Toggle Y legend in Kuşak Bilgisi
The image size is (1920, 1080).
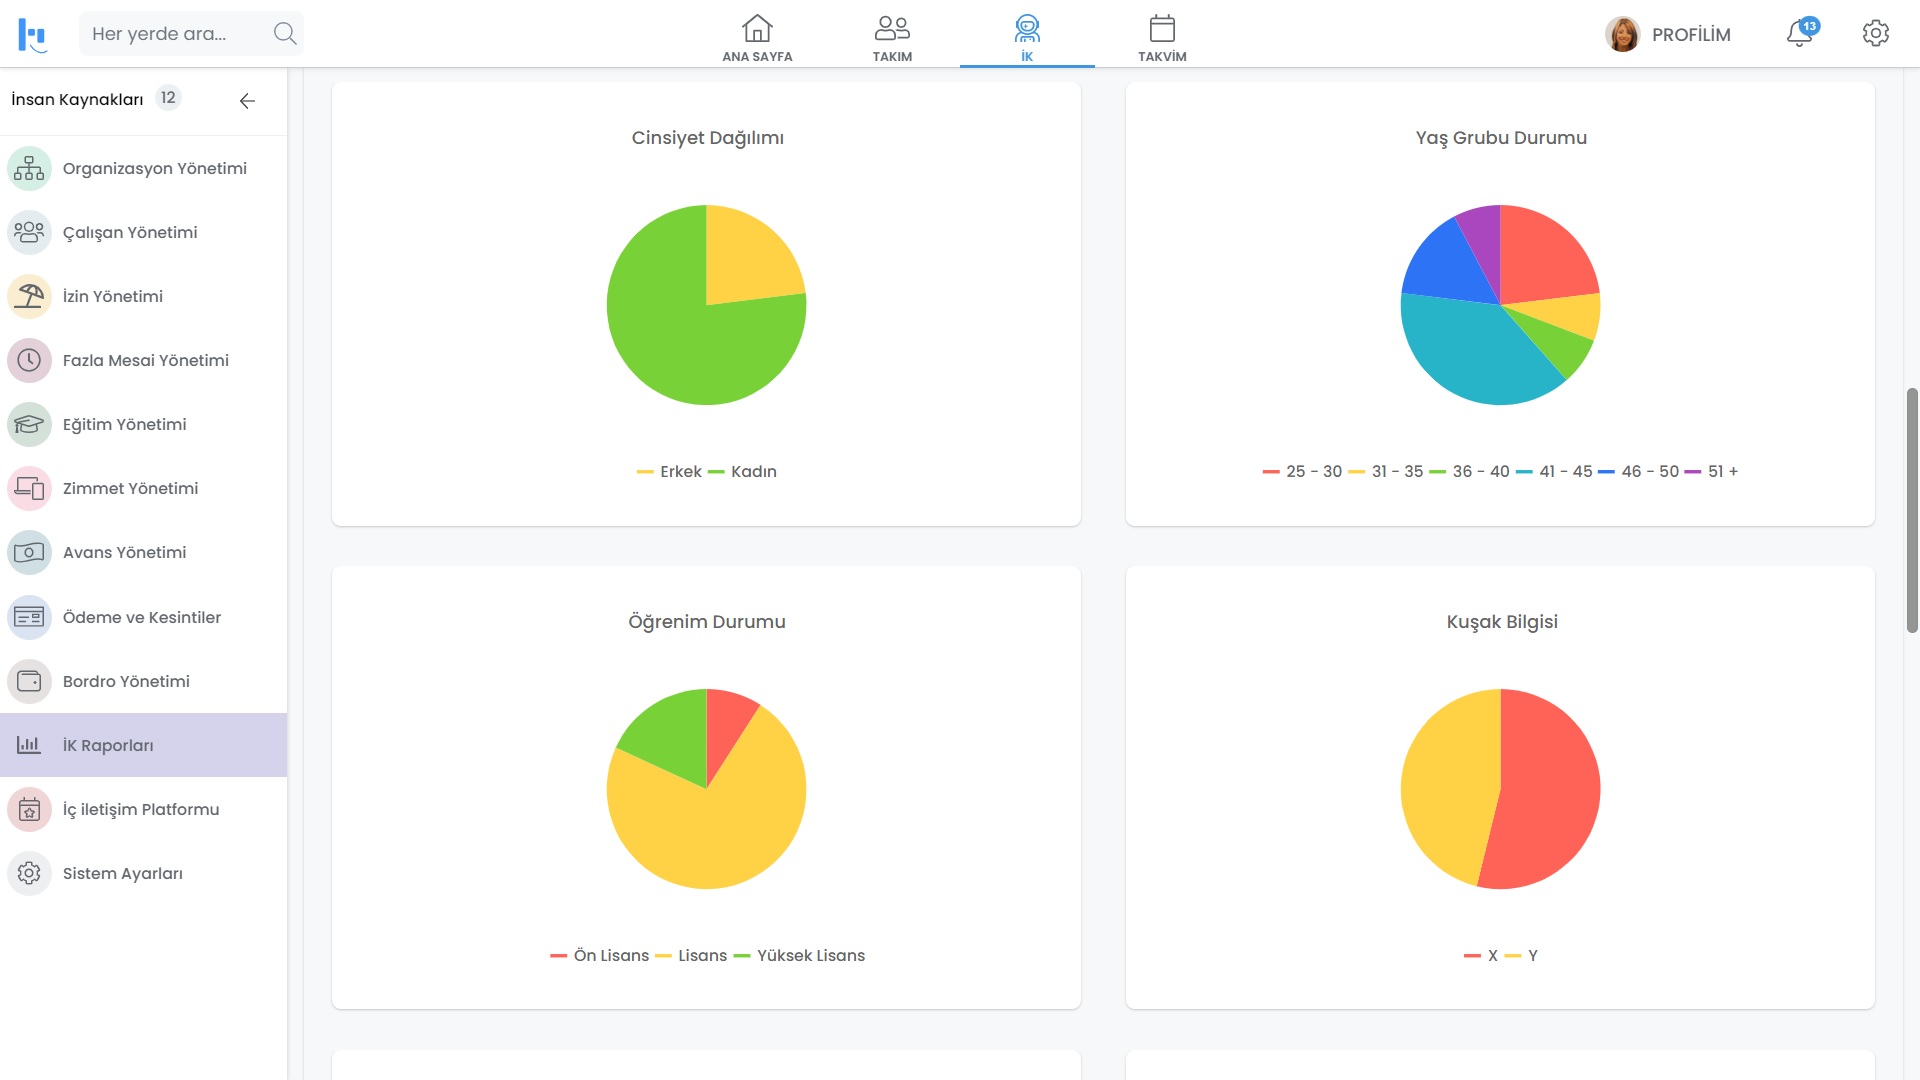tap(1521, 955)
